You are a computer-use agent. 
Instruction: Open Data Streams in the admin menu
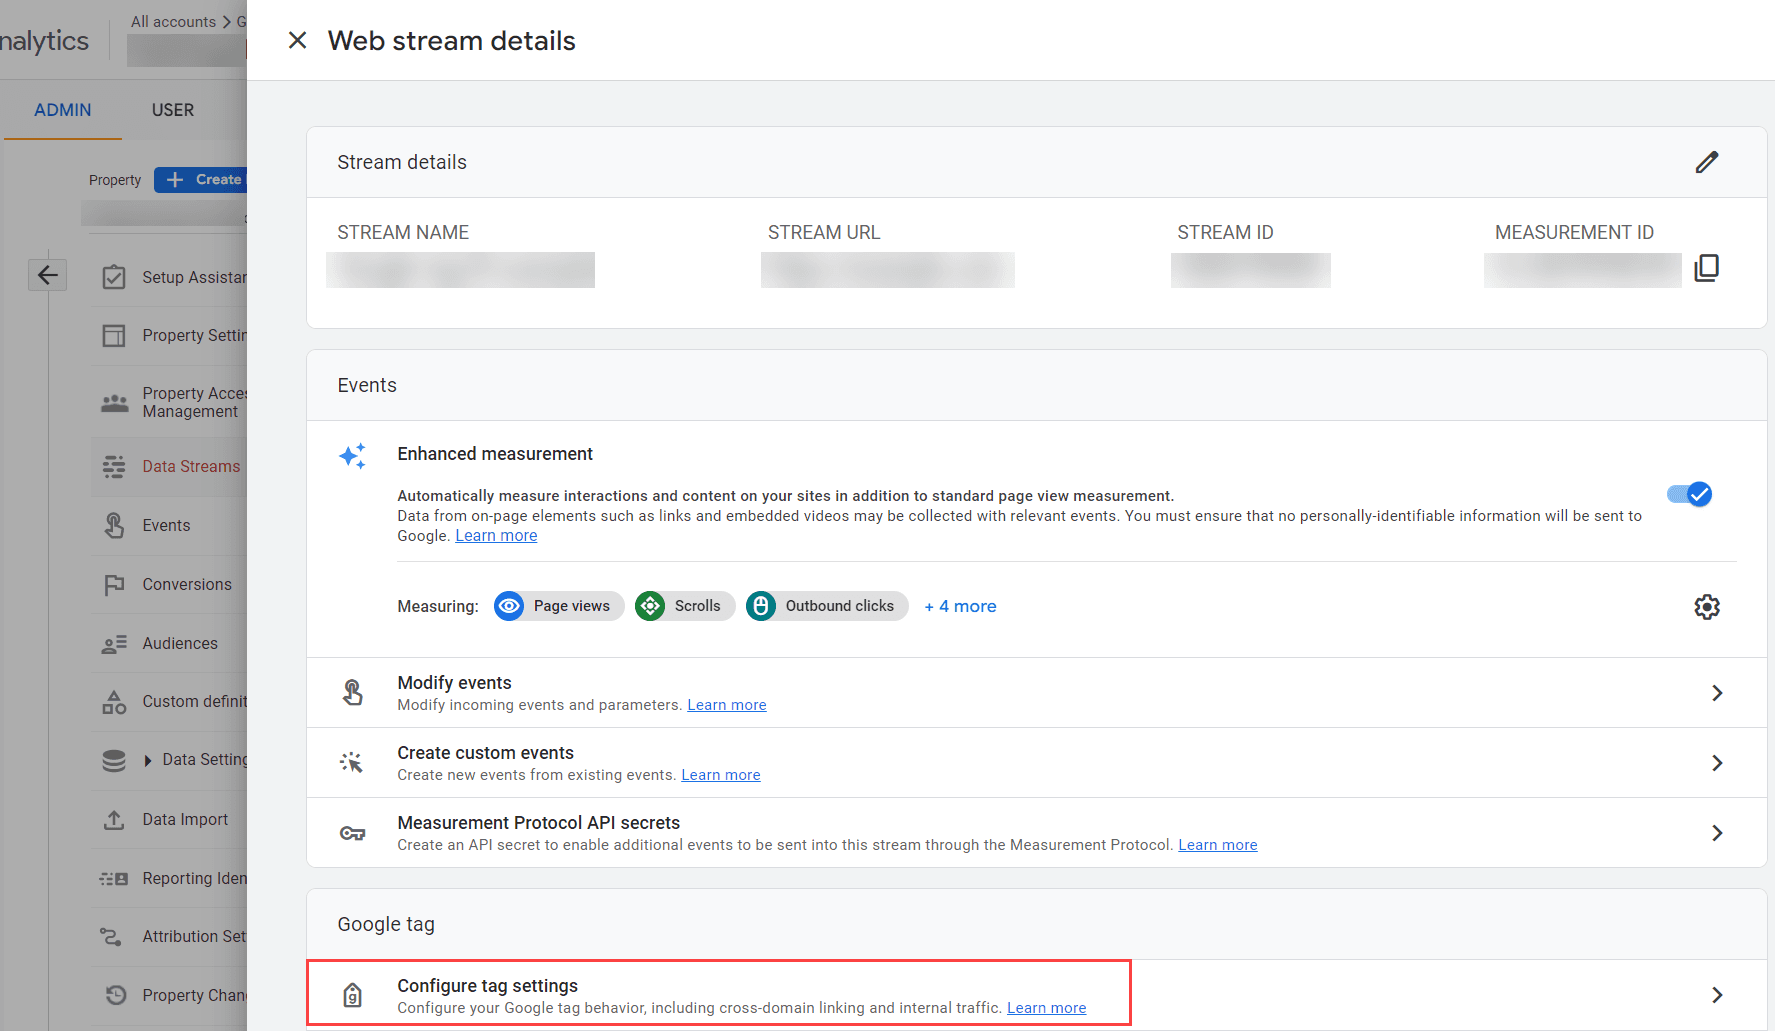point(191,467)
